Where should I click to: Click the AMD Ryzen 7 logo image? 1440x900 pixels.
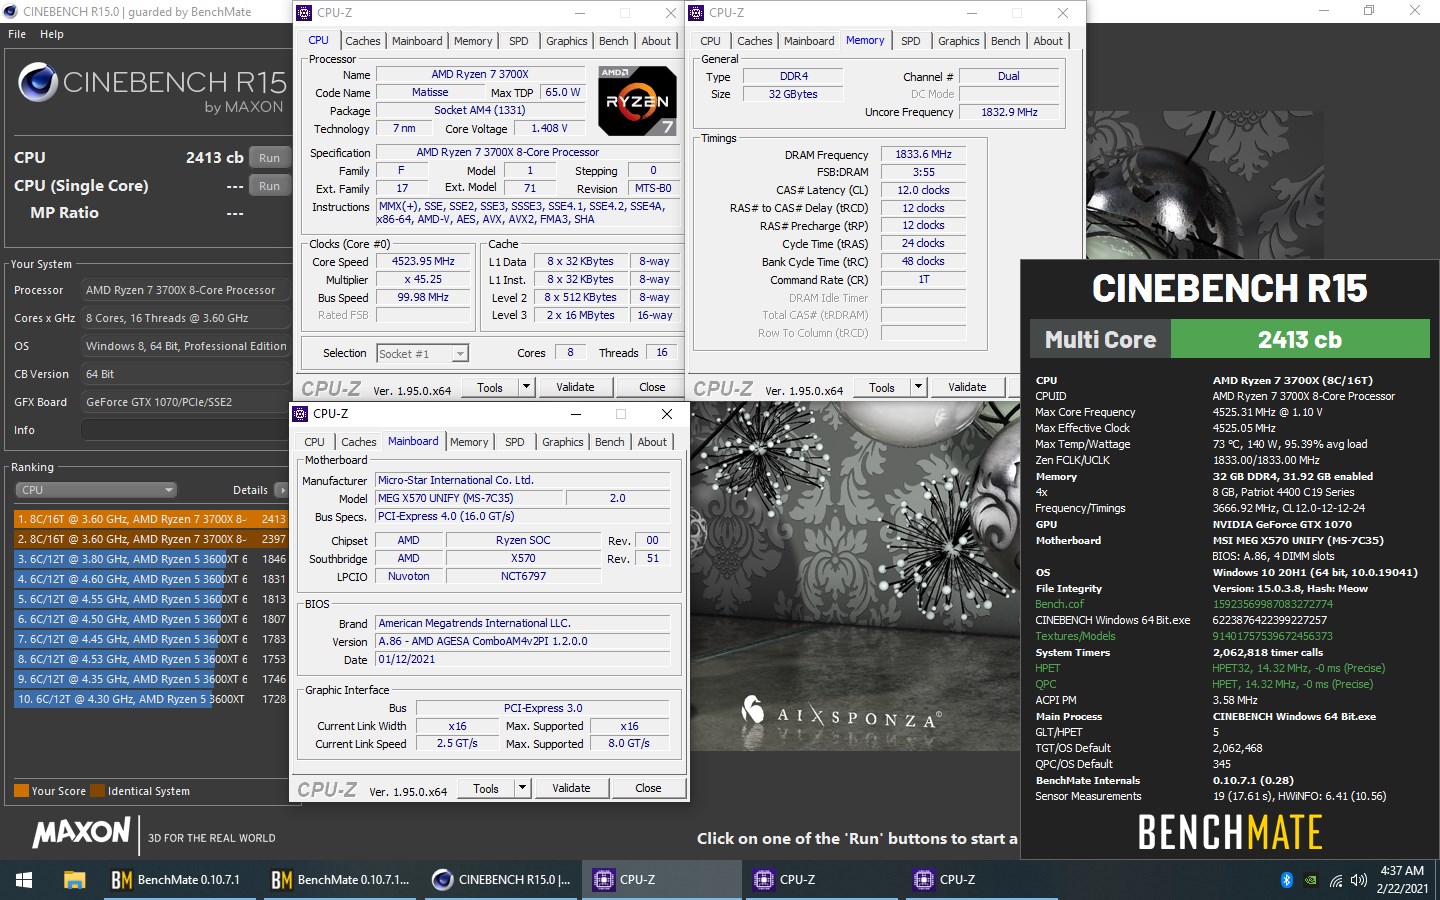[x=637, y=101]
